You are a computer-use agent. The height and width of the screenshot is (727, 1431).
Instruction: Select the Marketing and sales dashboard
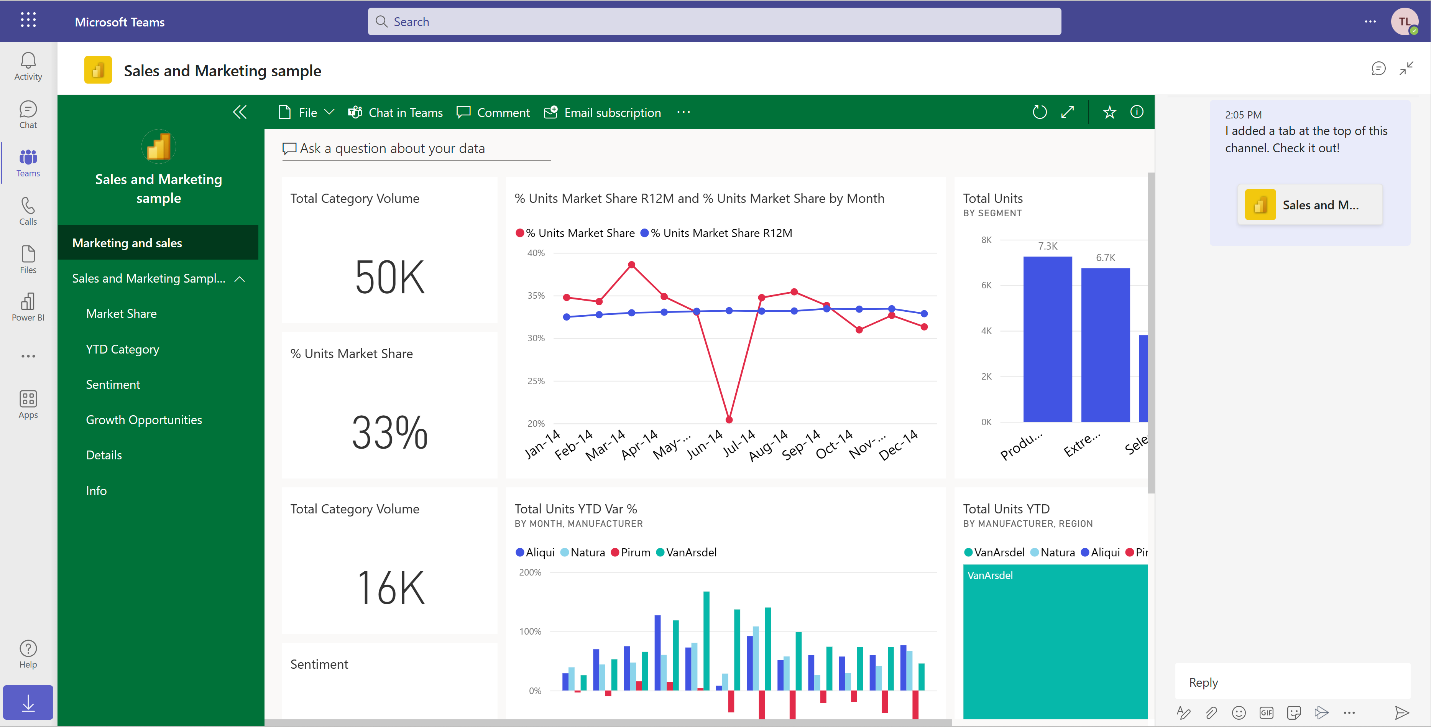click(158, 243)
